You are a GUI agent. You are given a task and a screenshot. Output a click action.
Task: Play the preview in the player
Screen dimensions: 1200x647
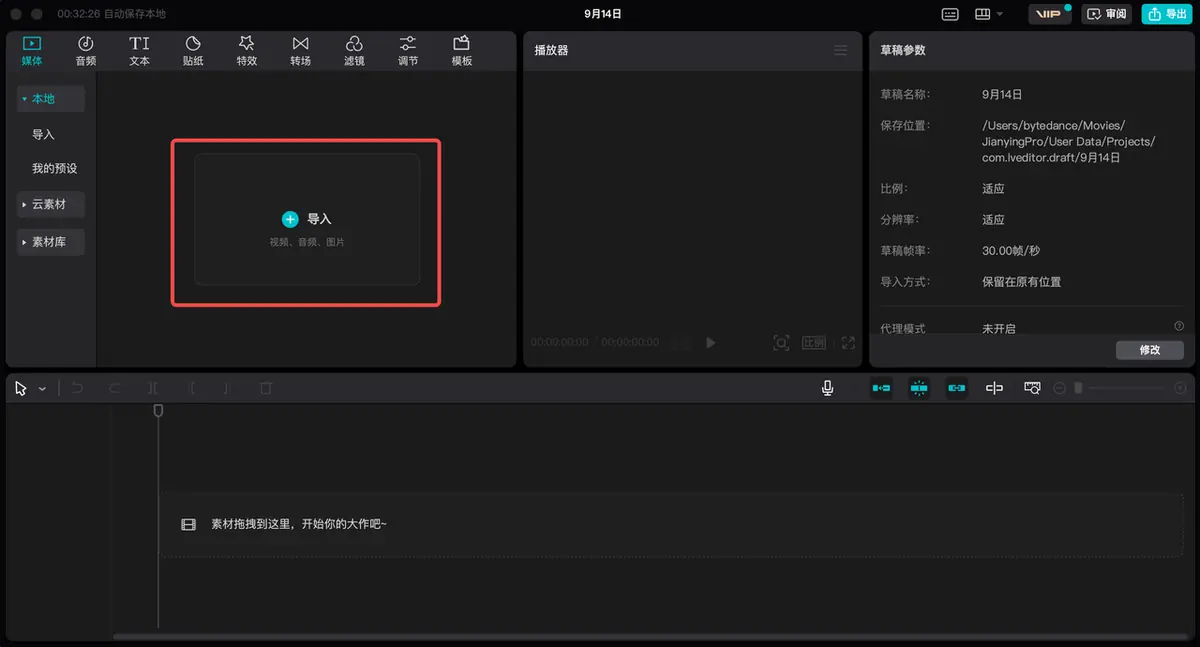point(711,342)
